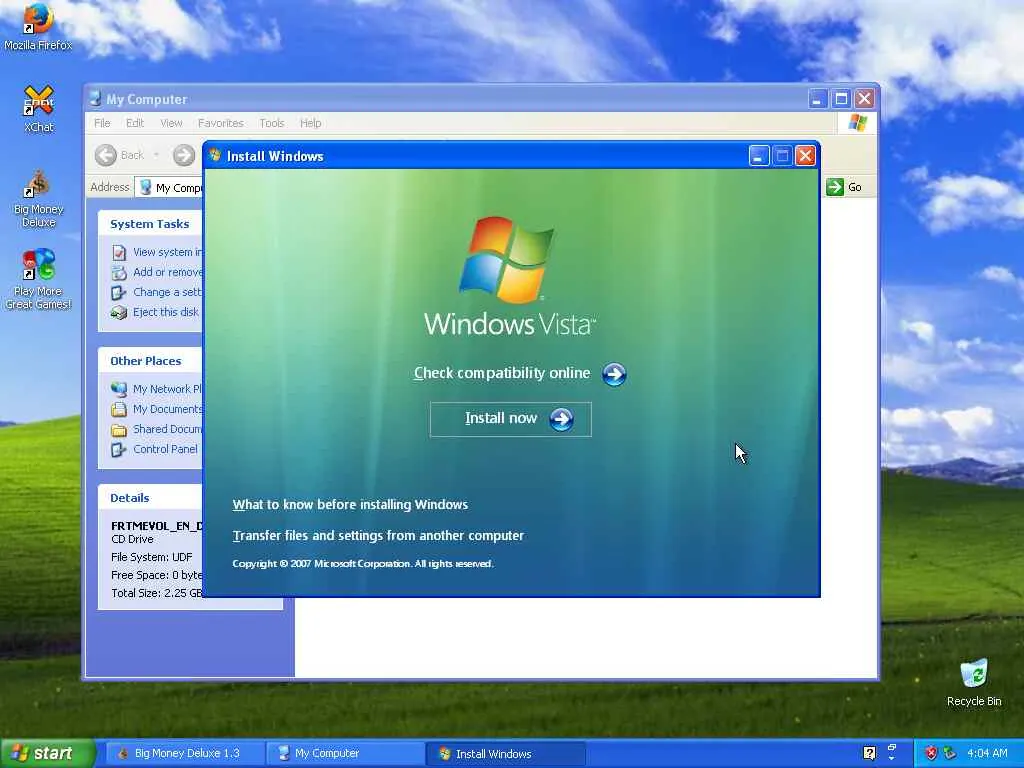This screenshot has height=768, width=1024.
Task: Click Back button in My Computer toolbar
Action: (x=120, y=155)
